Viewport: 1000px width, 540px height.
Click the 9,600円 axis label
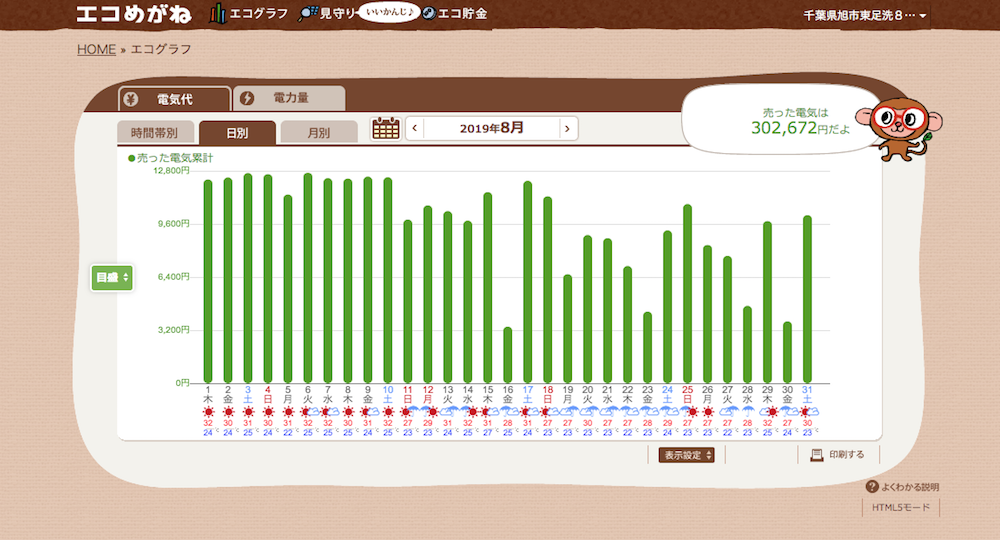(x=174, y=224)
